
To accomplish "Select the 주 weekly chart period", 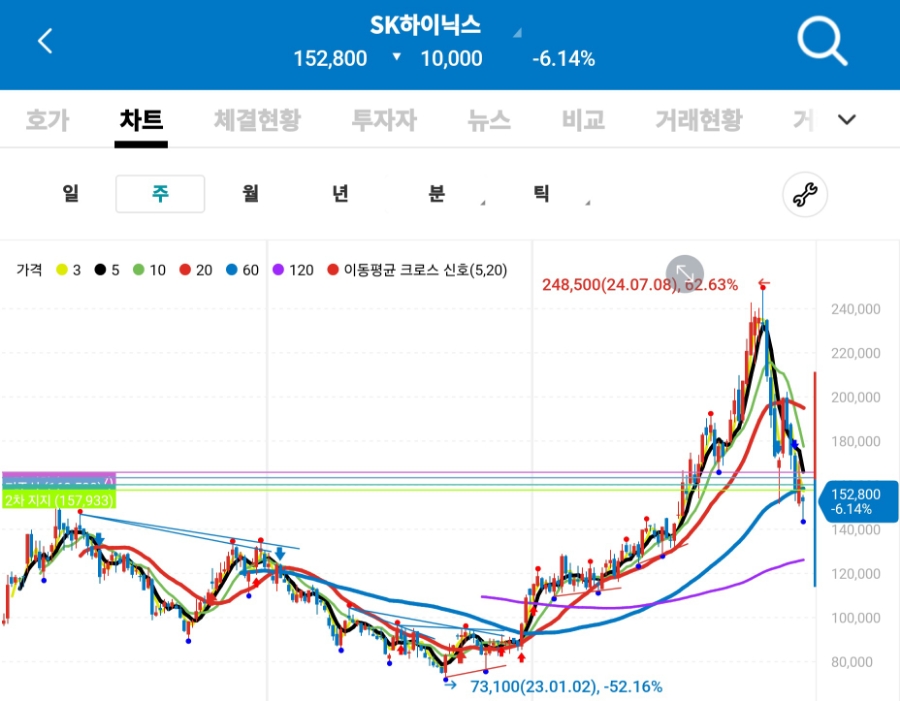I will [160, 193].
